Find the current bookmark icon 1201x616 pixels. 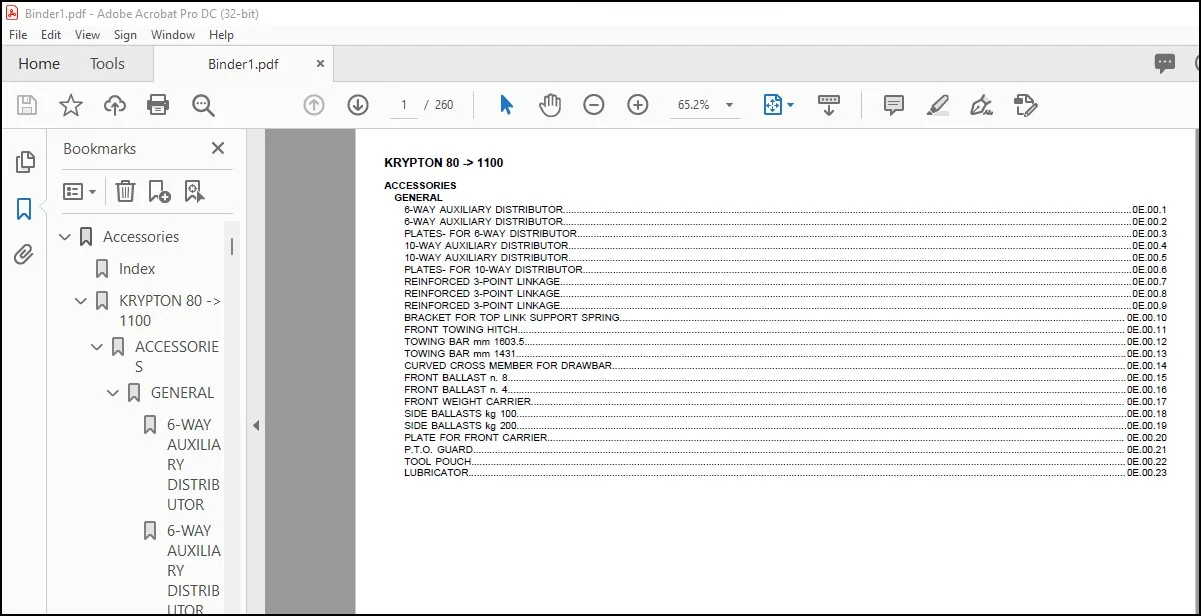point(193,191)
